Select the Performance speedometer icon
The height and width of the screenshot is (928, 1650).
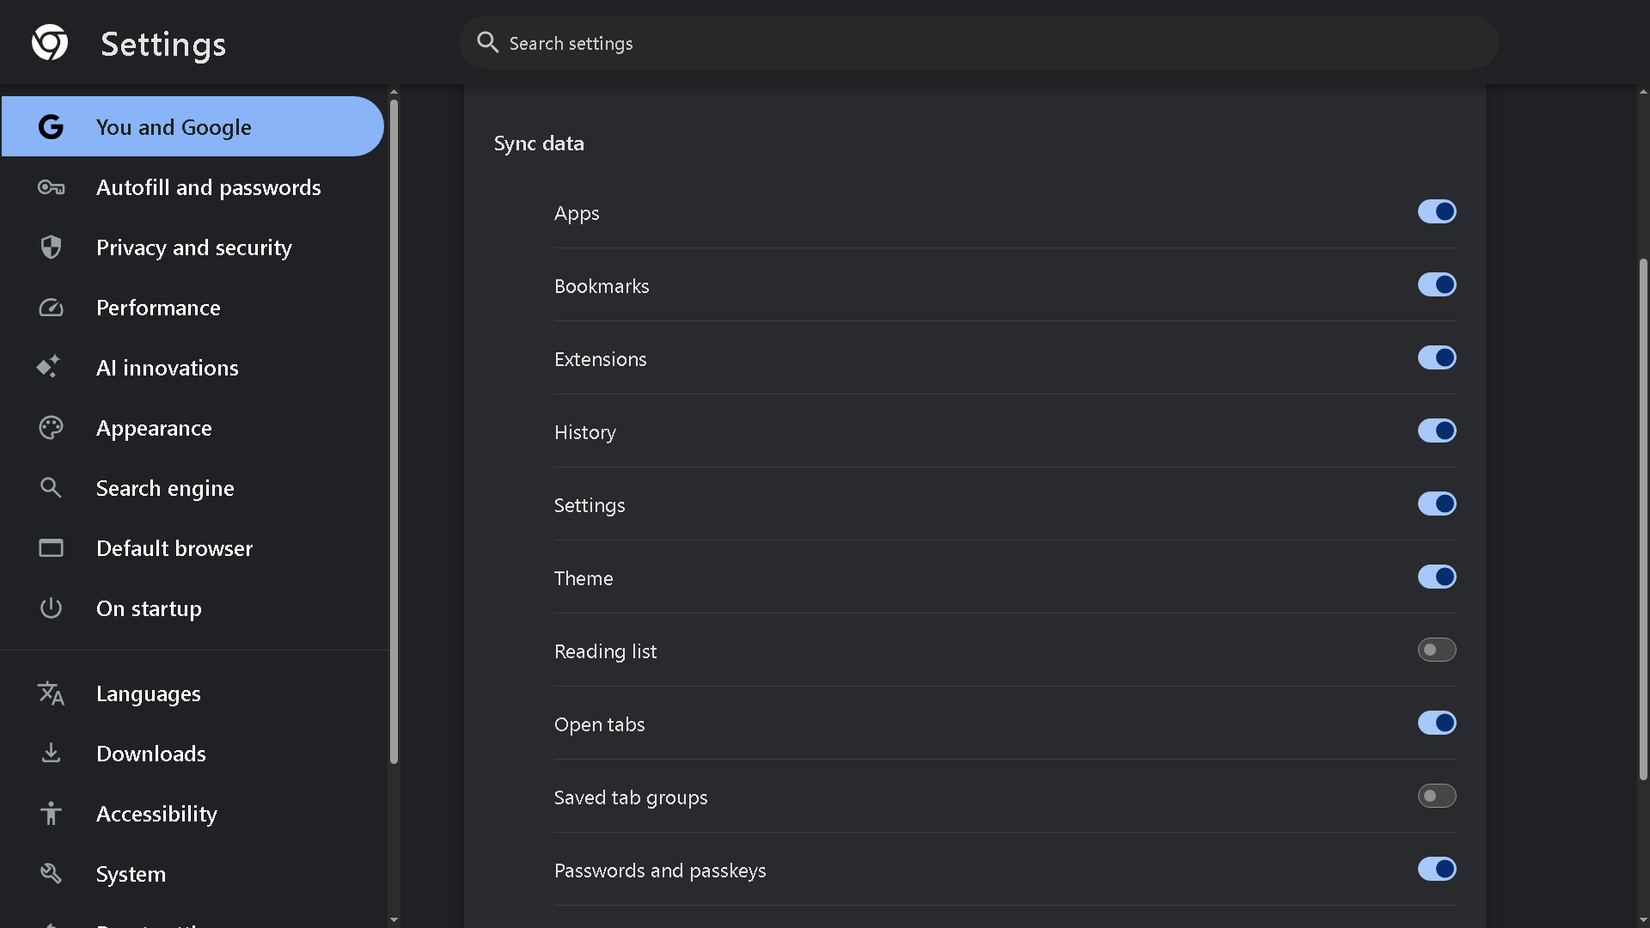pyautogui.click(x=50, y=307)
